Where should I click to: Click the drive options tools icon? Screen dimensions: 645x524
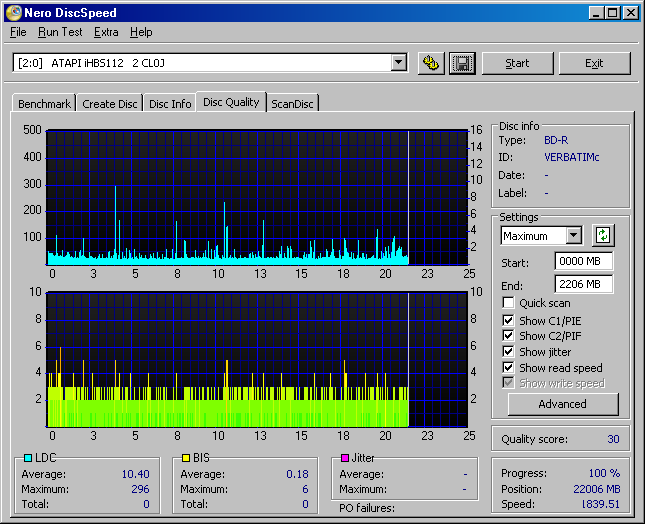pyautogui.click(x=431, y=63)
